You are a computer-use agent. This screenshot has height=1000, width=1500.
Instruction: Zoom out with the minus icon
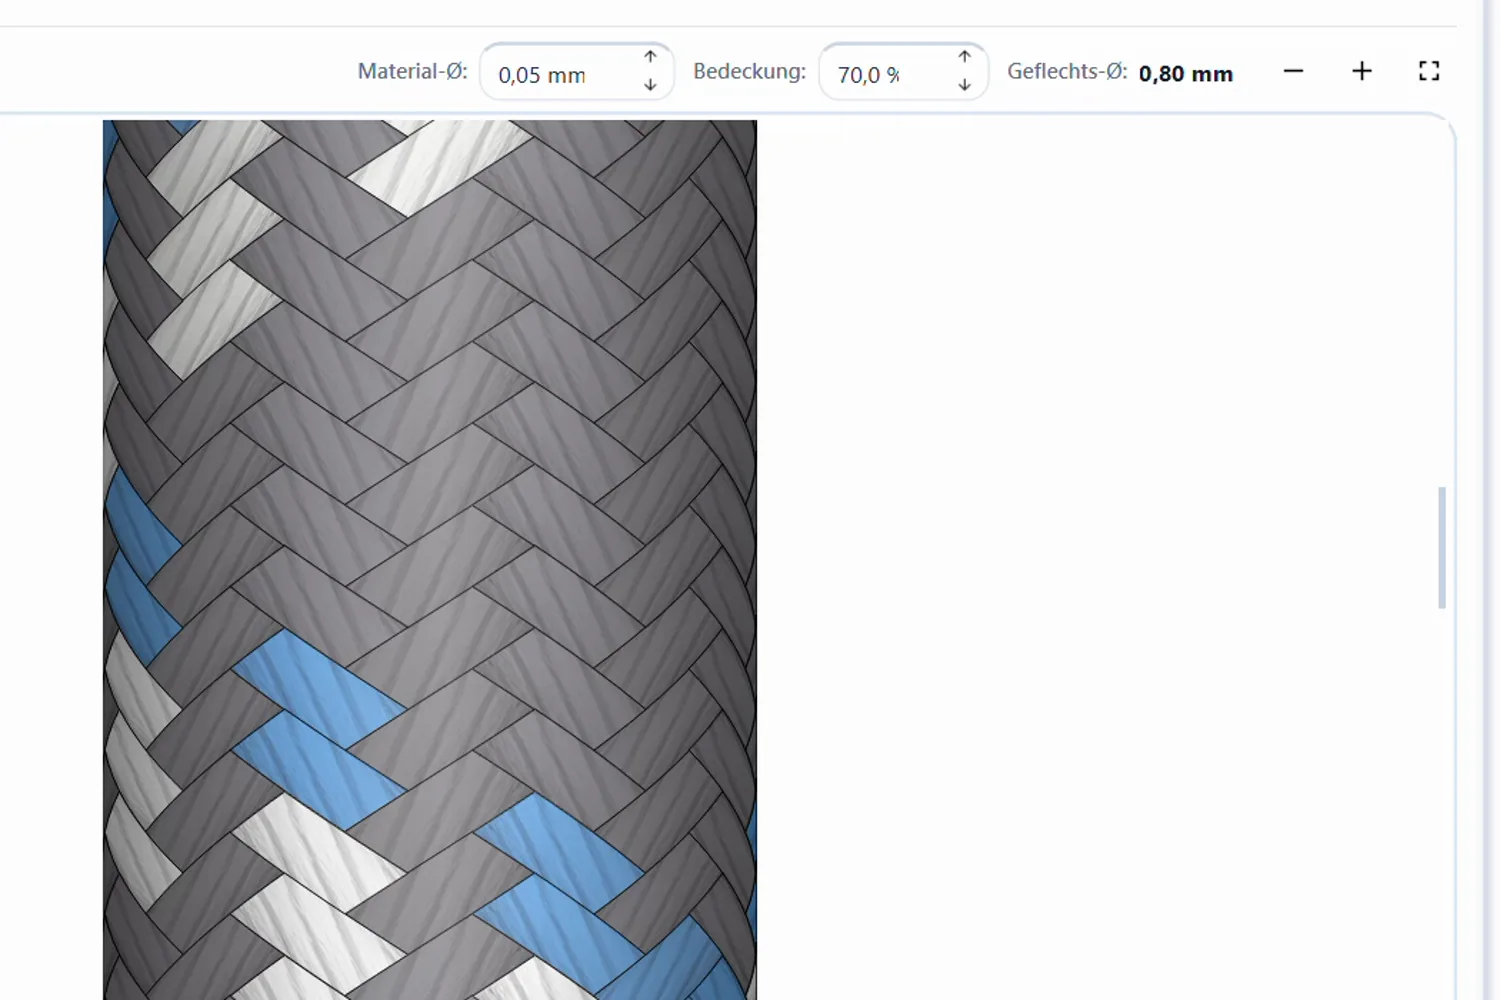tap(1293, 71)
